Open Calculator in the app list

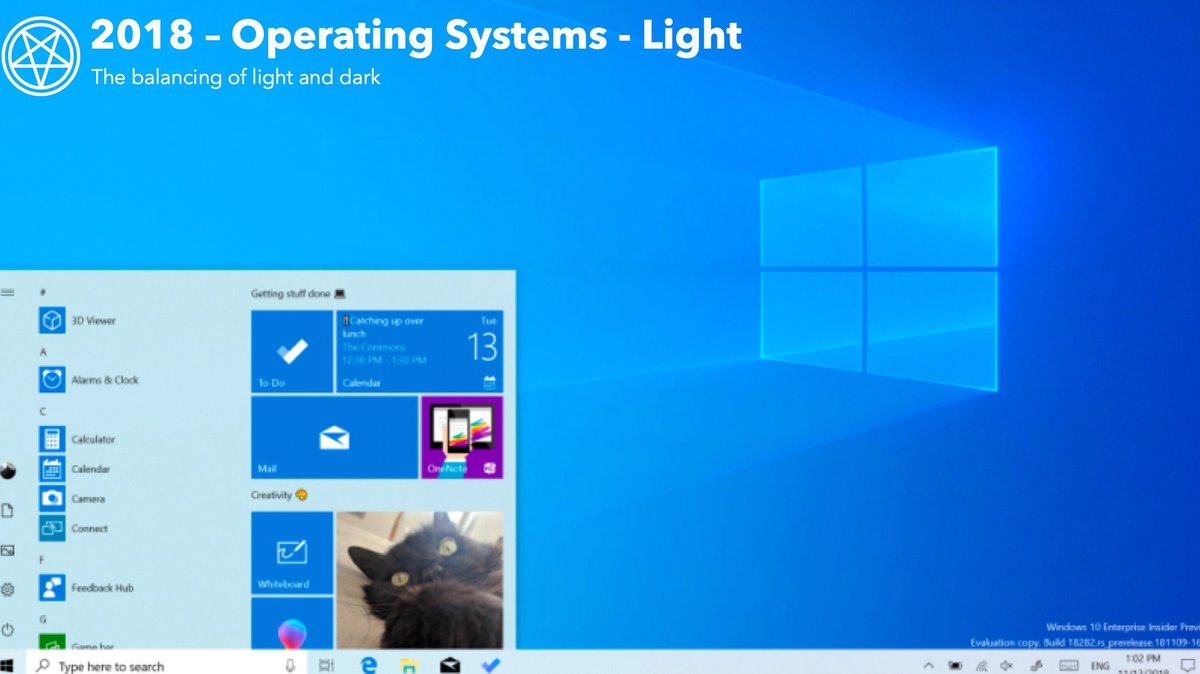click(x=78, y=439)
